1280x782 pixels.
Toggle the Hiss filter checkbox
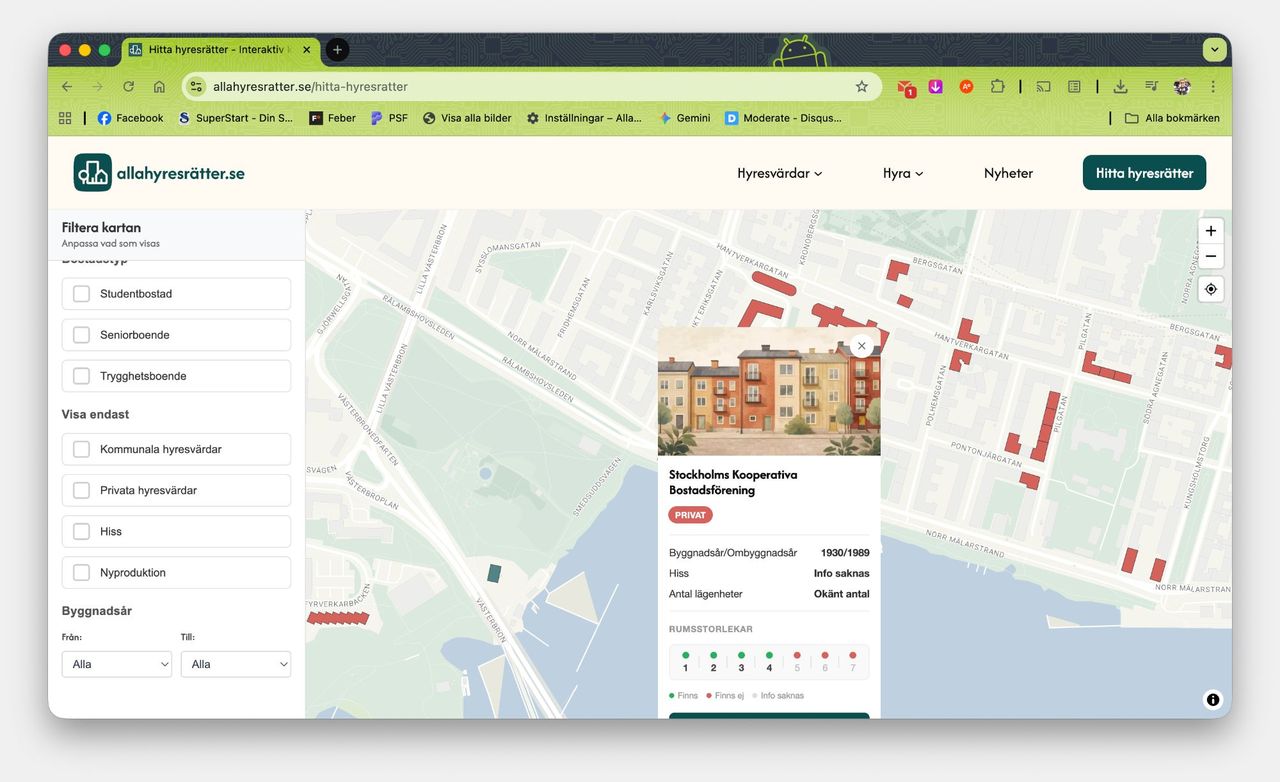click(x=82, y=532)
